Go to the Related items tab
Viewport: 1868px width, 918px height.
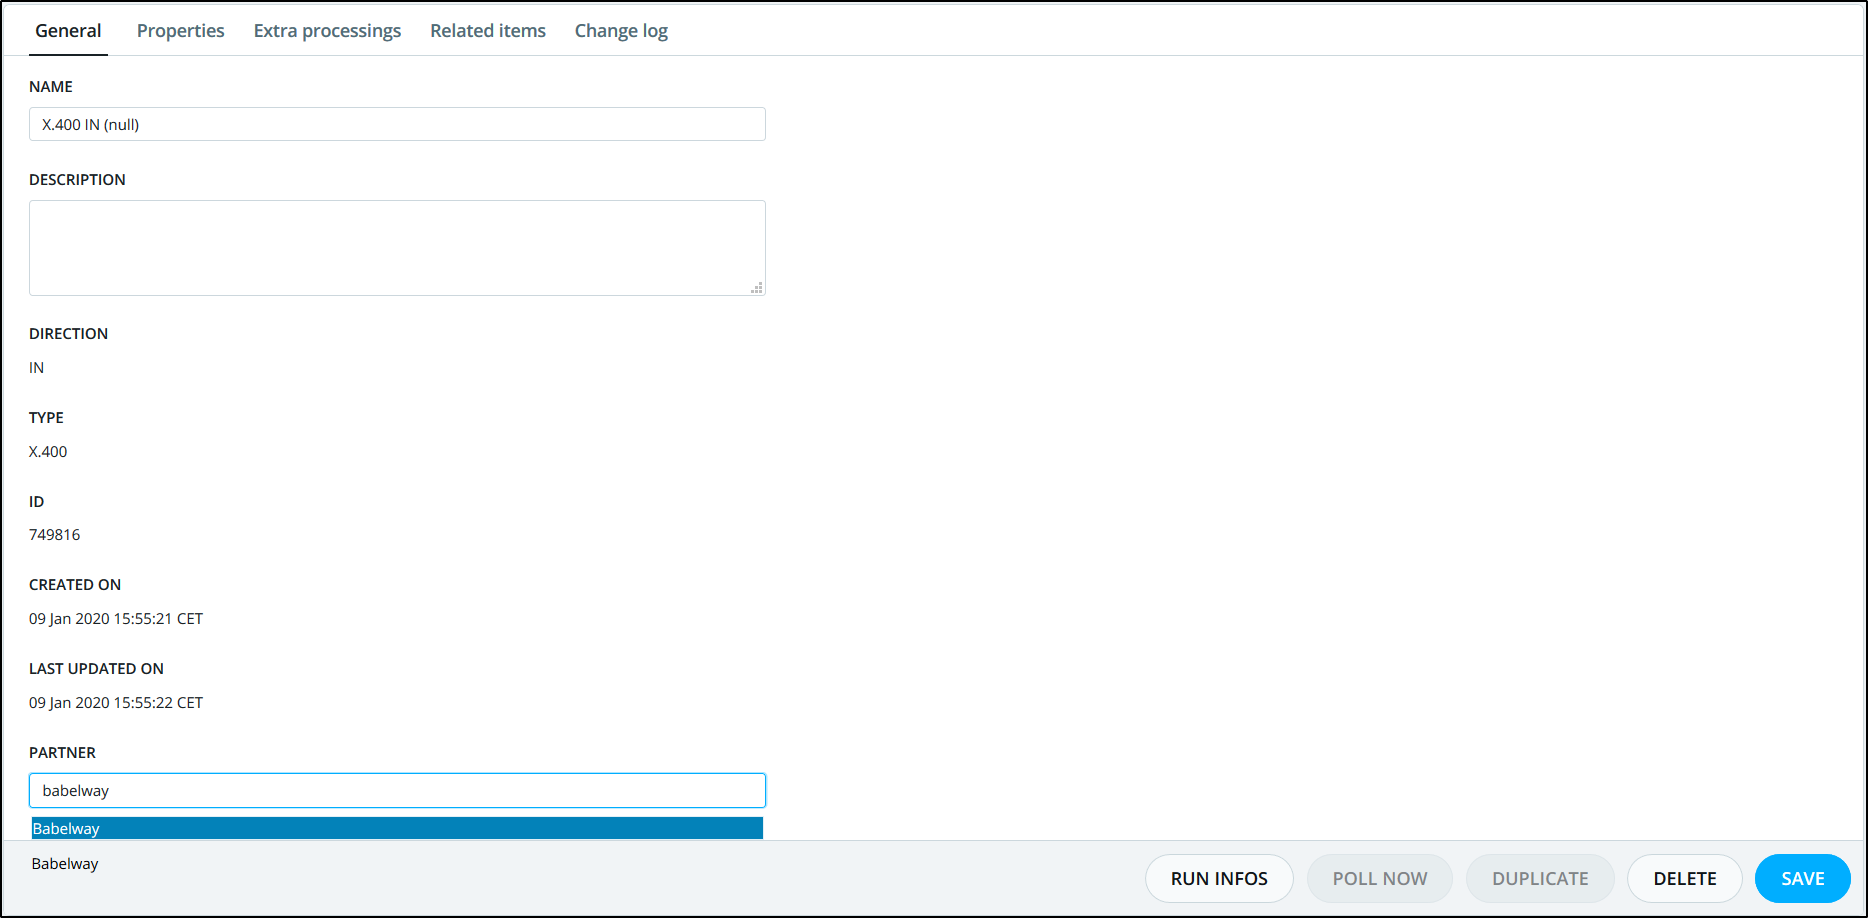(x=488, y=31)
